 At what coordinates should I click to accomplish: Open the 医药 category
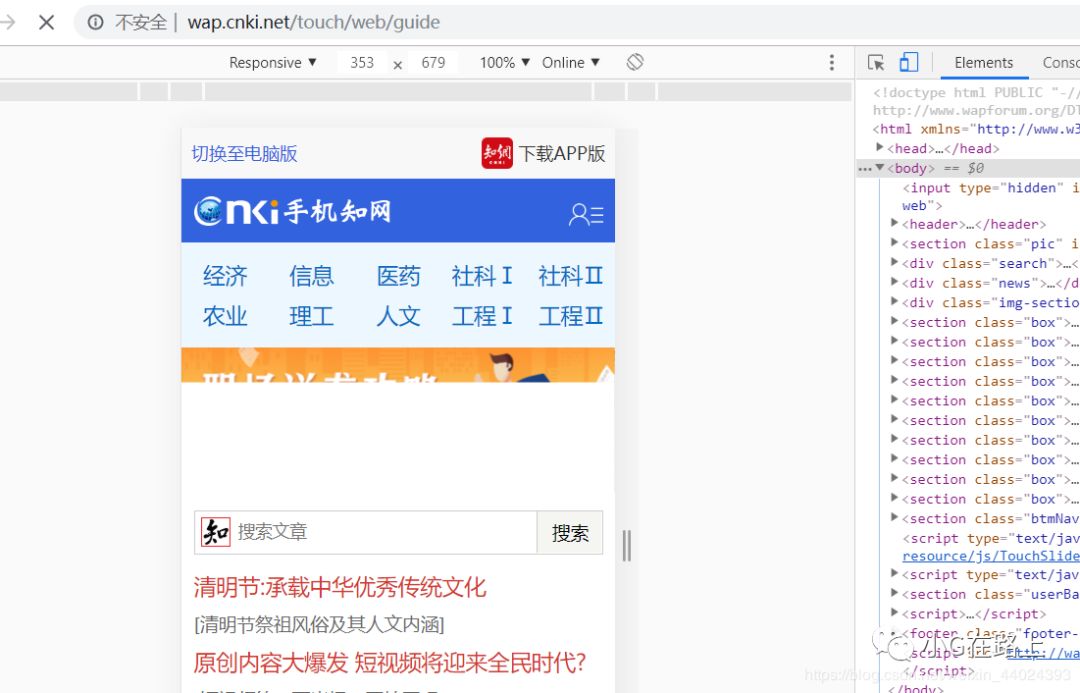pyautogui.click(x=398, y=276)
